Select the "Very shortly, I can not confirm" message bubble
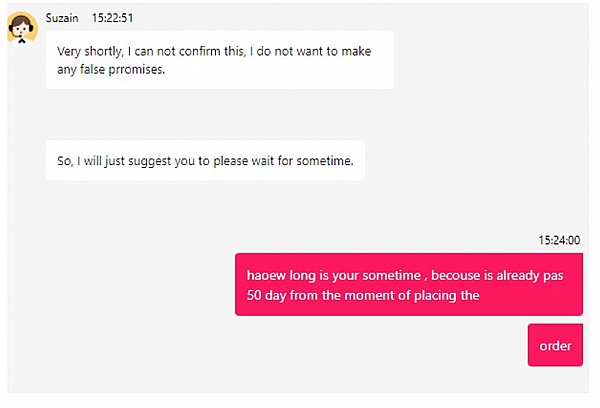 pyautogui.click(x=219, y=60)
